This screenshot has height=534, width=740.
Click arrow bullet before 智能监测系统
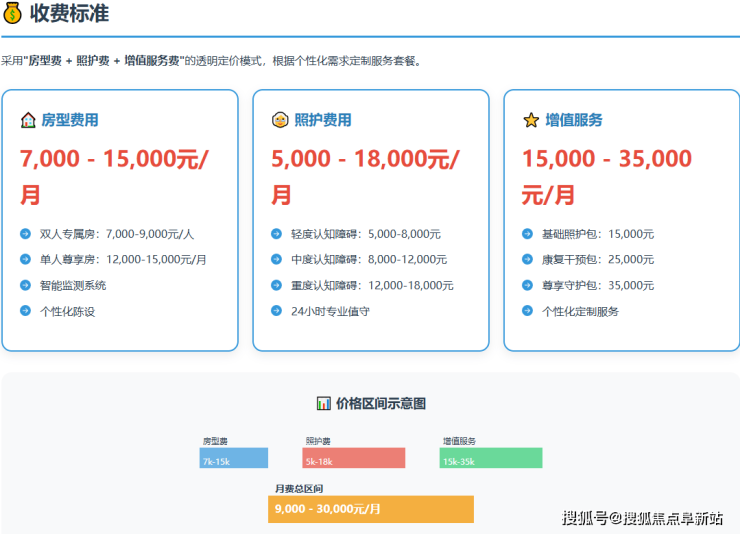pyautogui.click(x=25, y=285)
